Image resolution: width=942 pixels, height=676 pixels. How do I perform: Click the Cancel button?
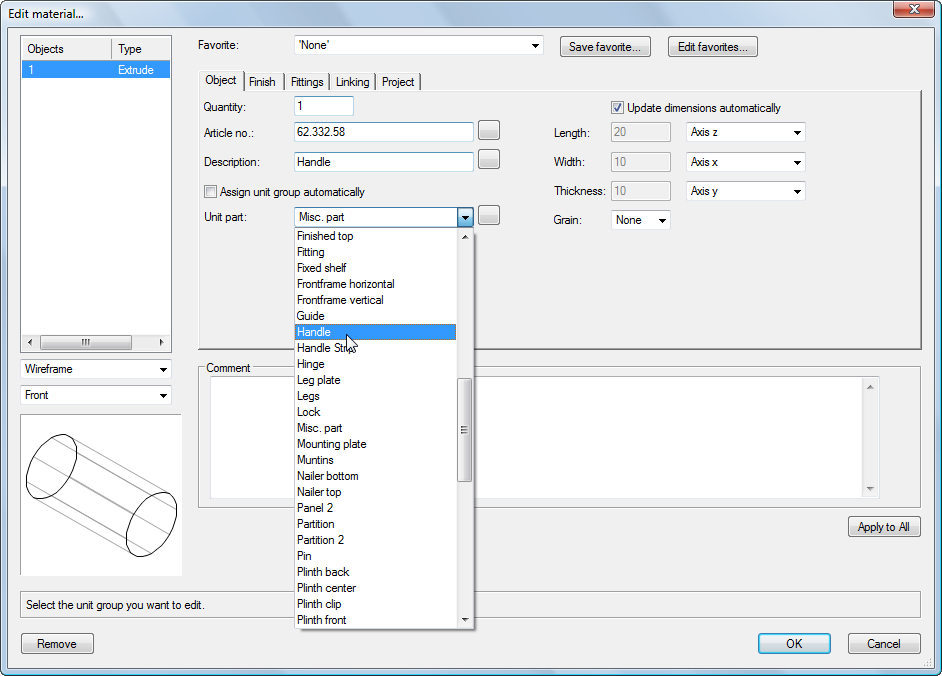click(x=884, y=644)
